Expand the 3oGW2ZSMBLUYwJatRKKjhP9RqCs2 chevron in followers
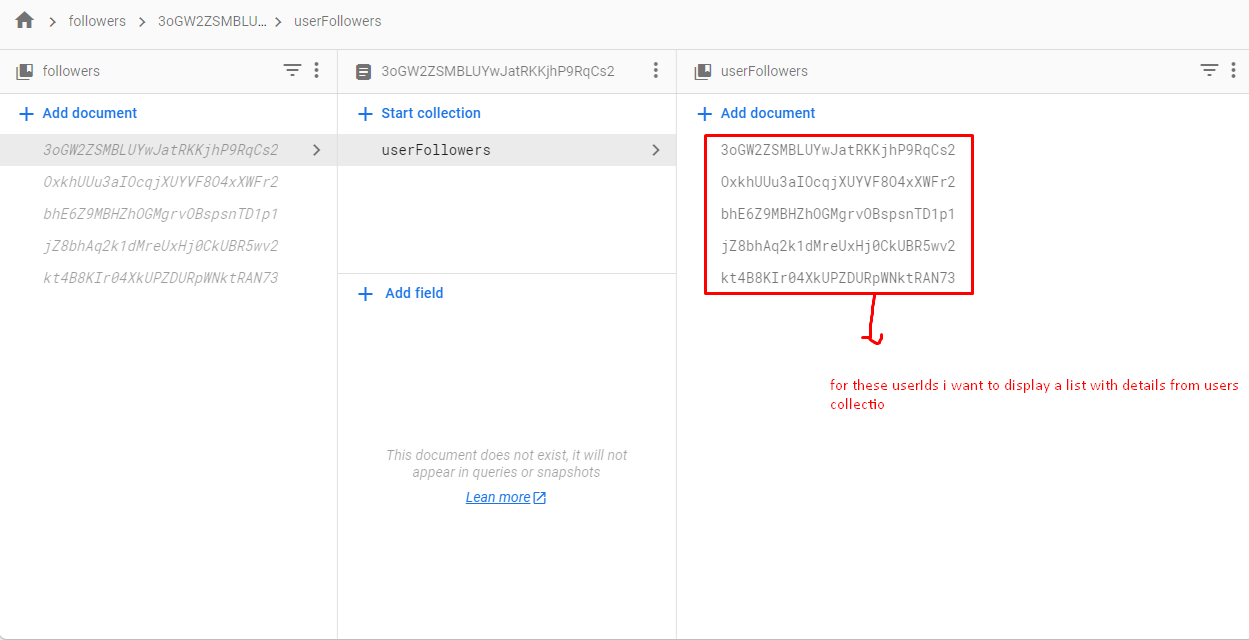 point(317,150)
